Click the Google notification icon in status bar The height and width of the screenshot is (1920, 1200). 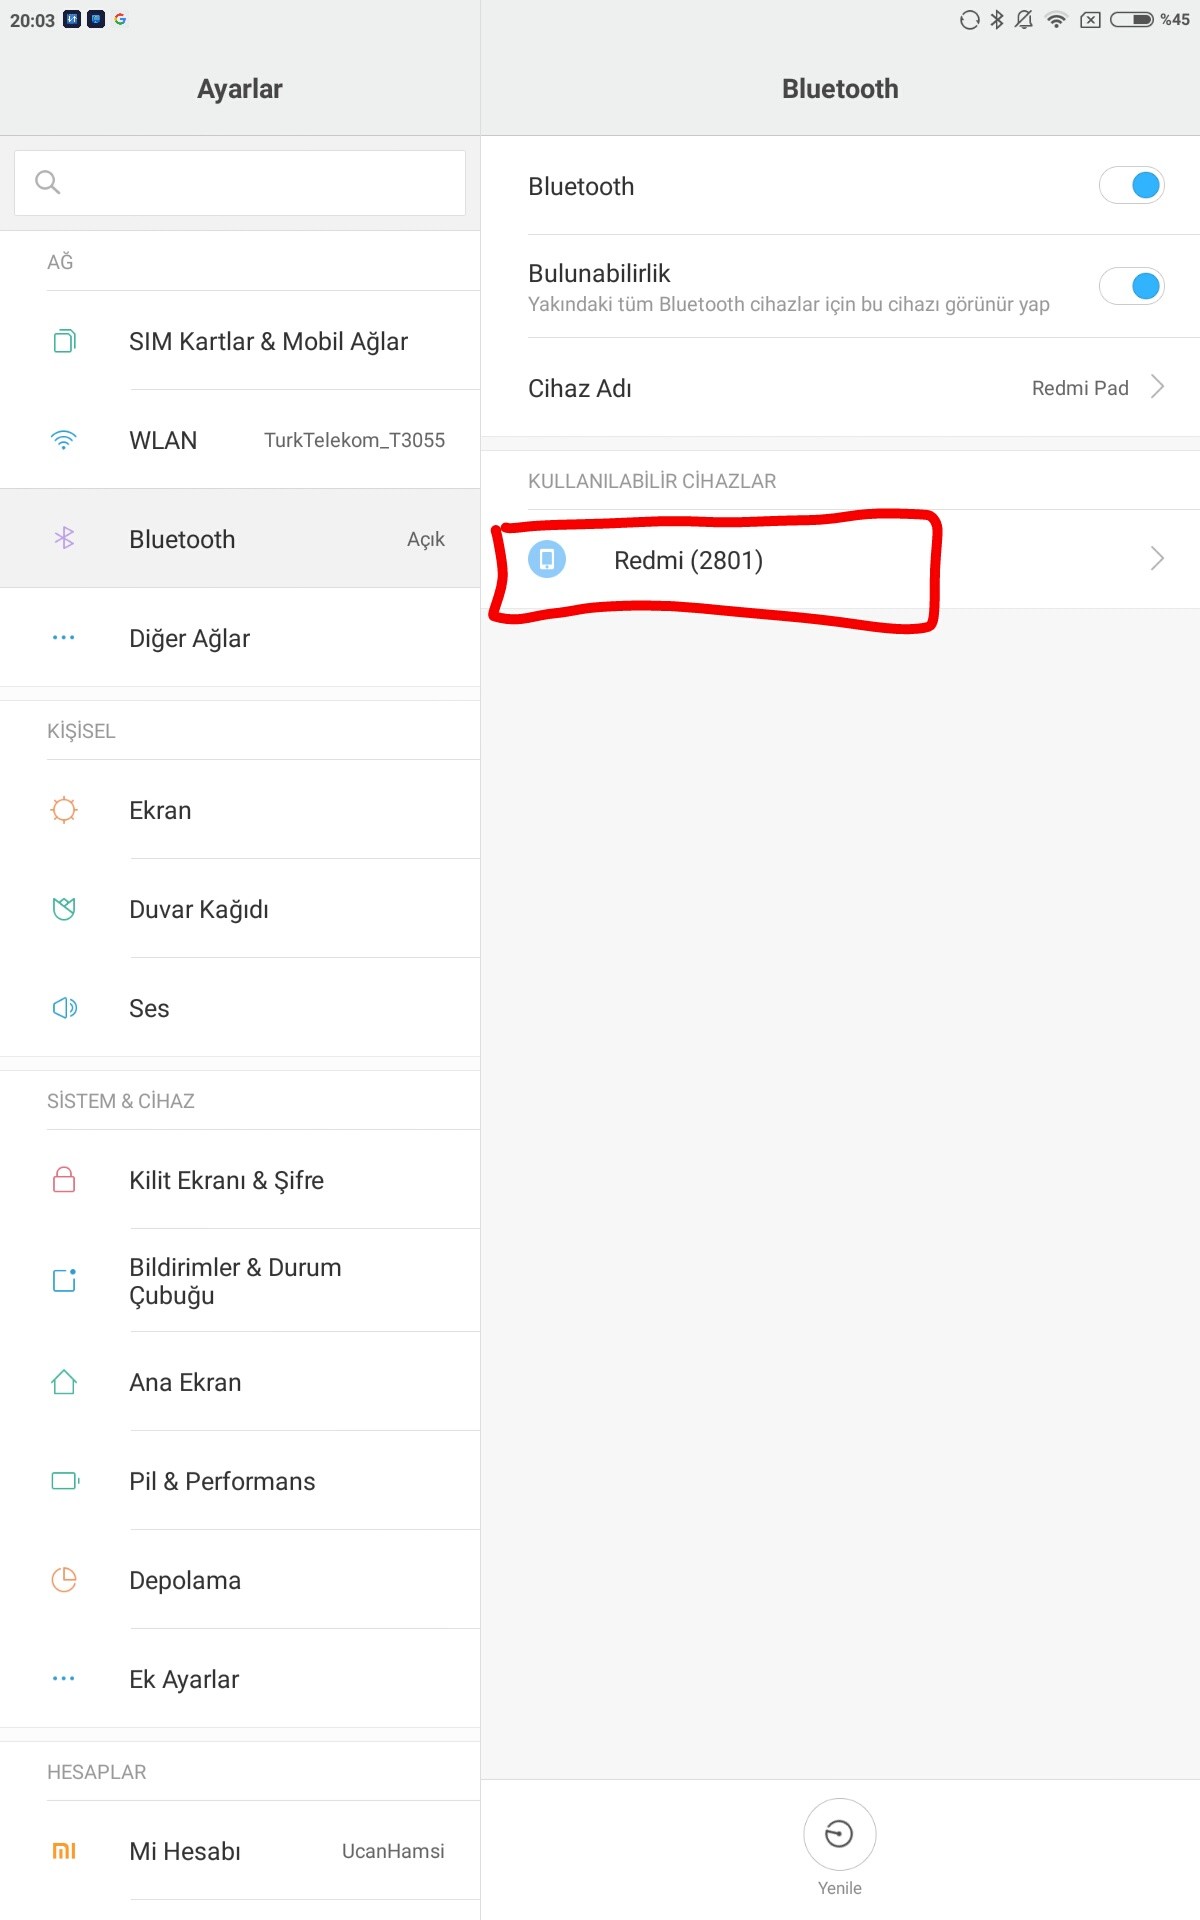click(x=120, y=19)
